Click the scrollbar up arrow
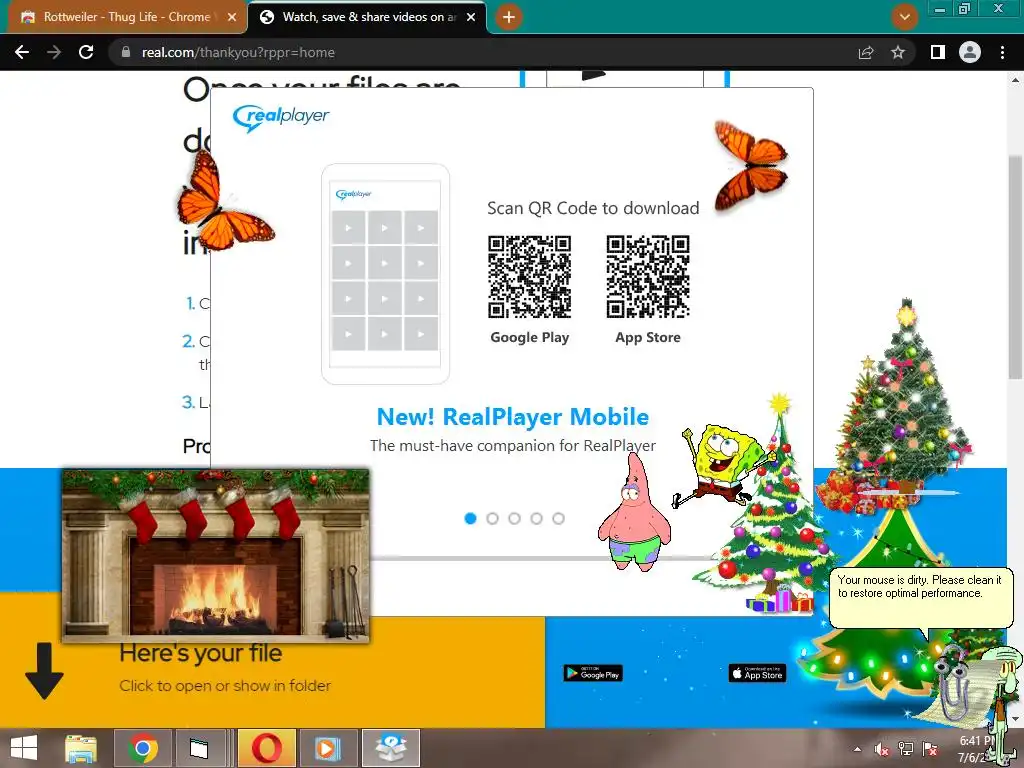1024x768 pixels. [1015, 80]
